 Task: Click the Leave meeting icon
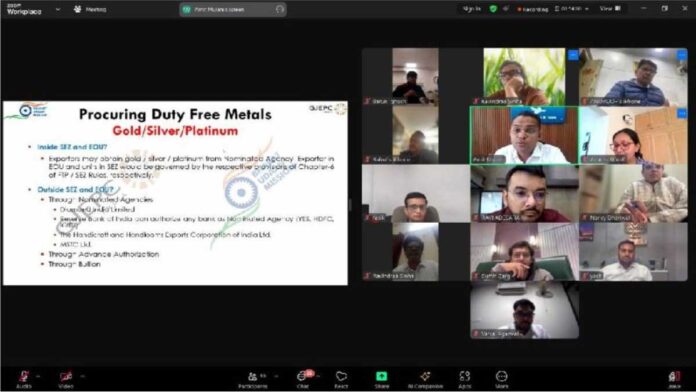(674, 376)
